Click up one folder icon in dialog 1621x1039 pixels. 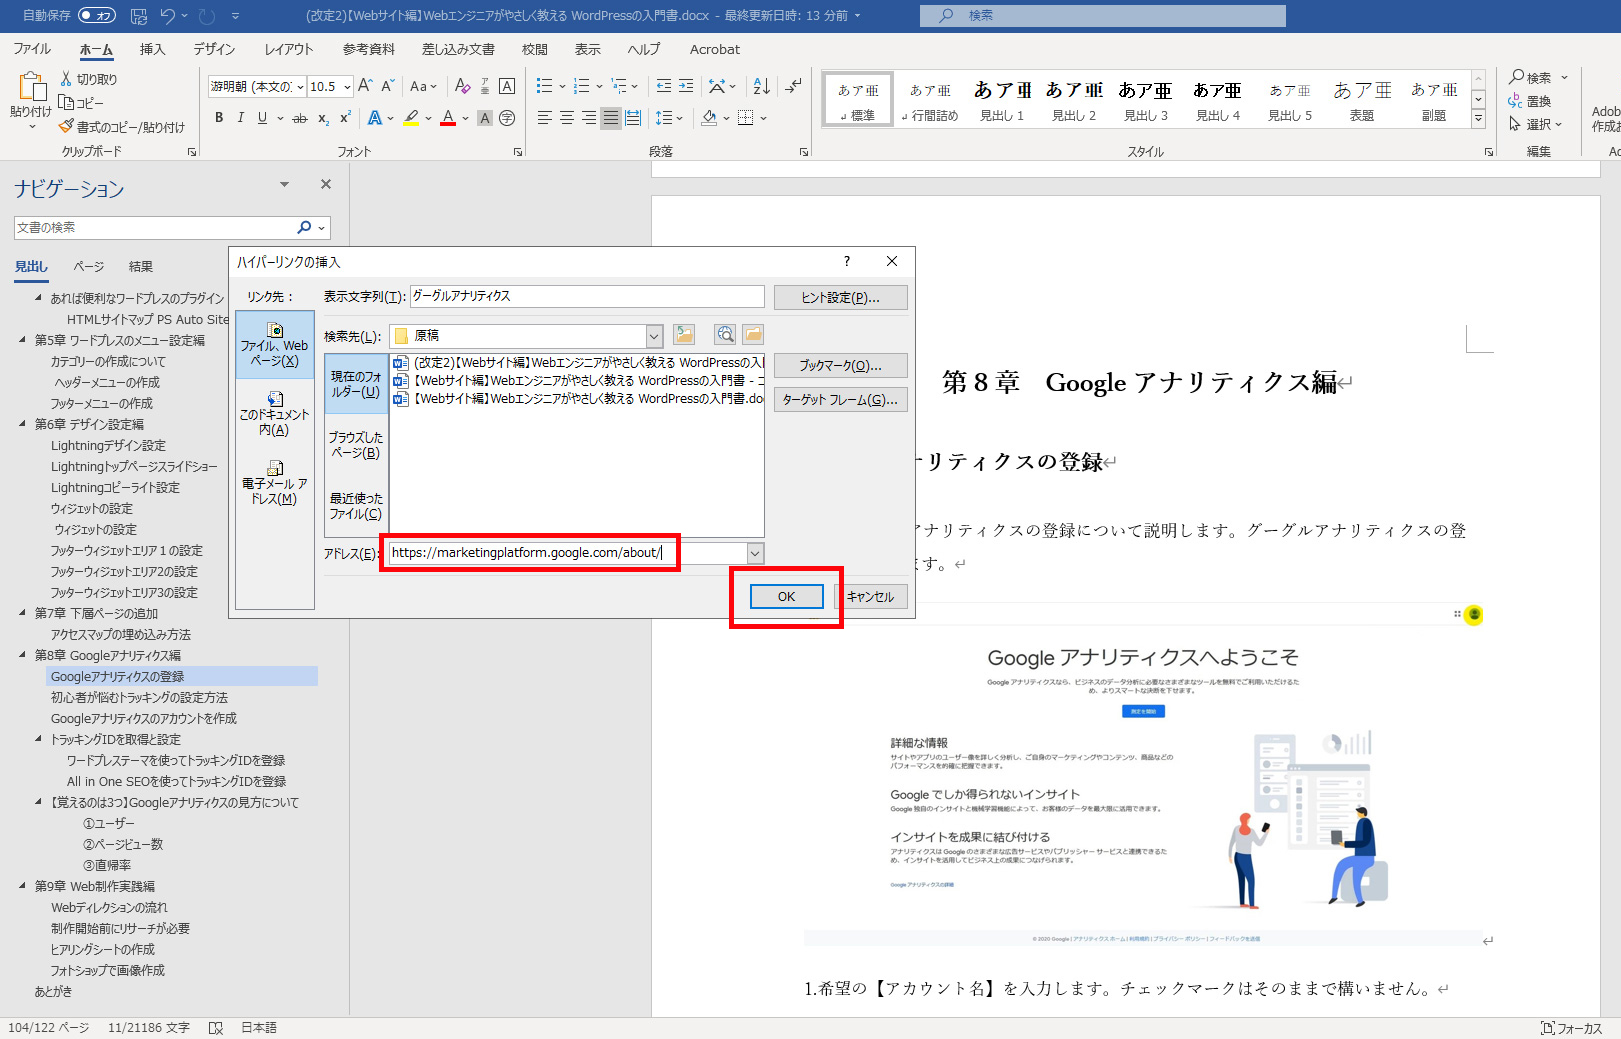pos(684,335)
